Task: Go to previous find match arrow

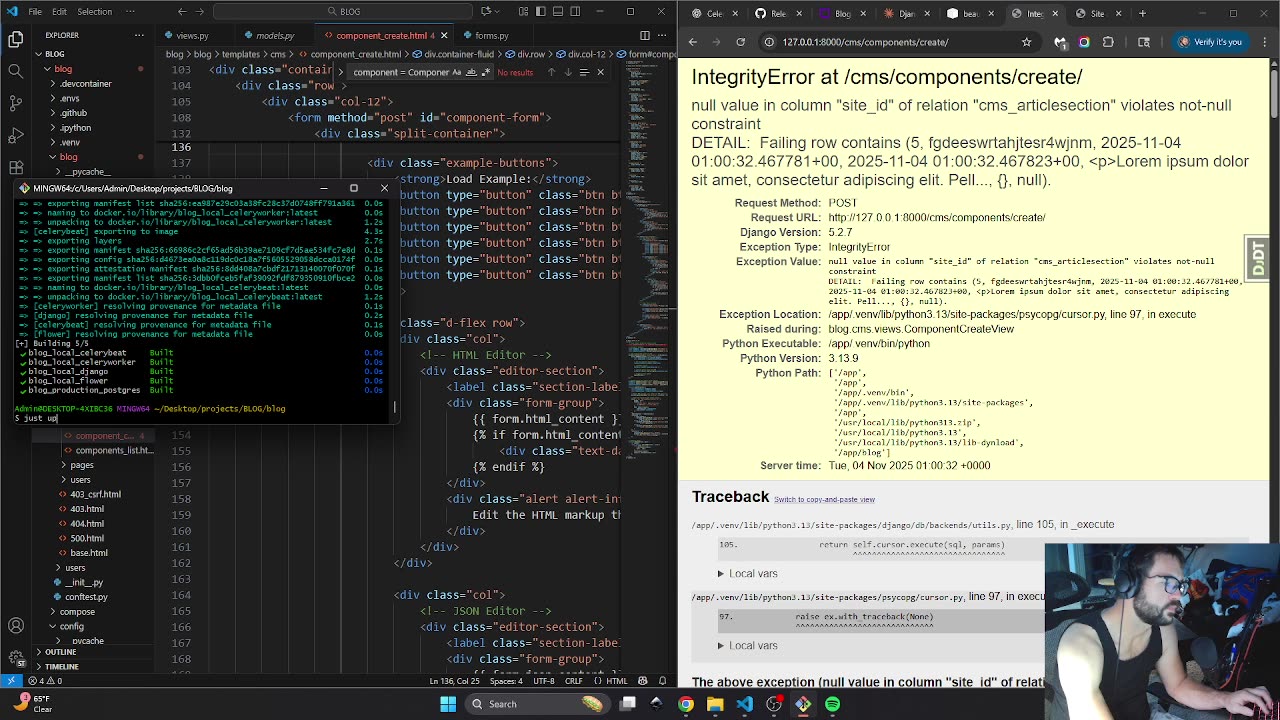Action: click(x=550, y=72)
